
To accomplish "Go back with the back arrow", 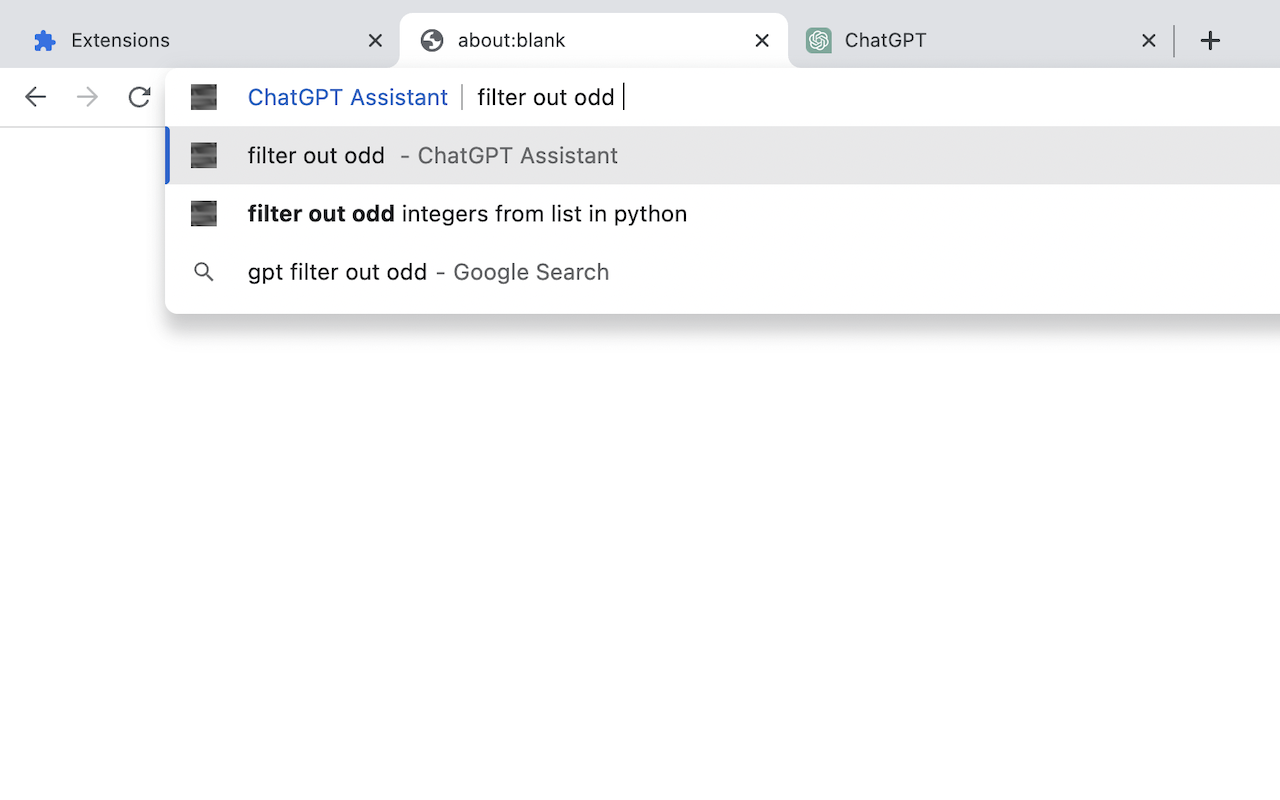I will tap(35, 97).
